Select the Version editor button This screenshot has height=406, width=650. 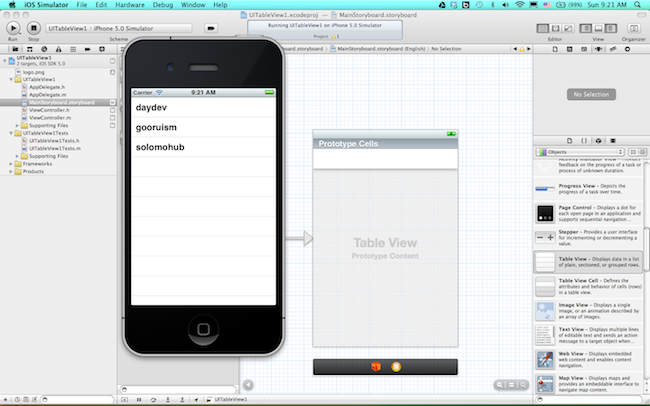click(x=568, y=28)
